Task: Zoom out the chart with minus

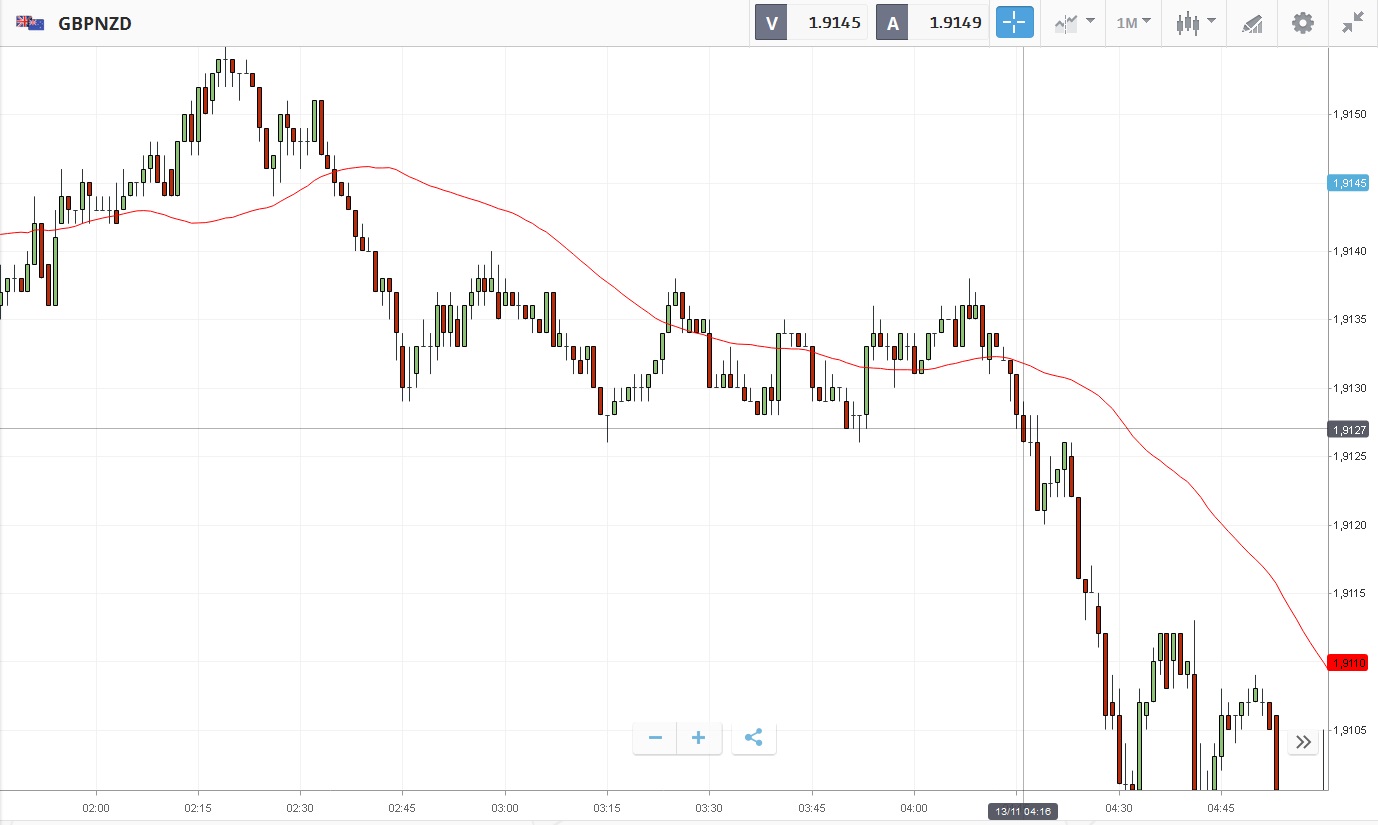Action: 655,738
